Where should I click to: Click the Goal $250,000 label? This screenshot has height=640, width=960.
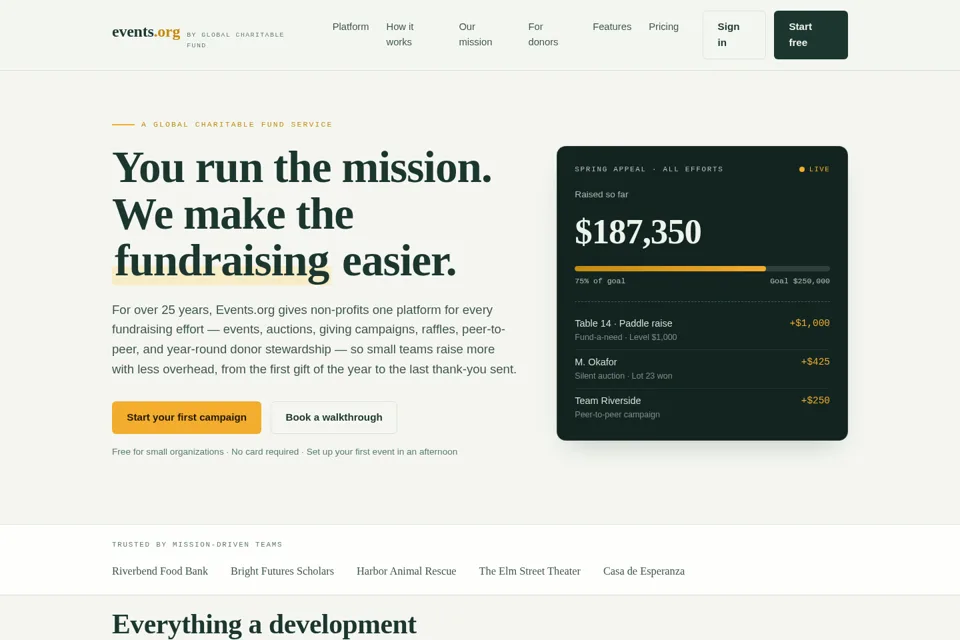(800, 281)
